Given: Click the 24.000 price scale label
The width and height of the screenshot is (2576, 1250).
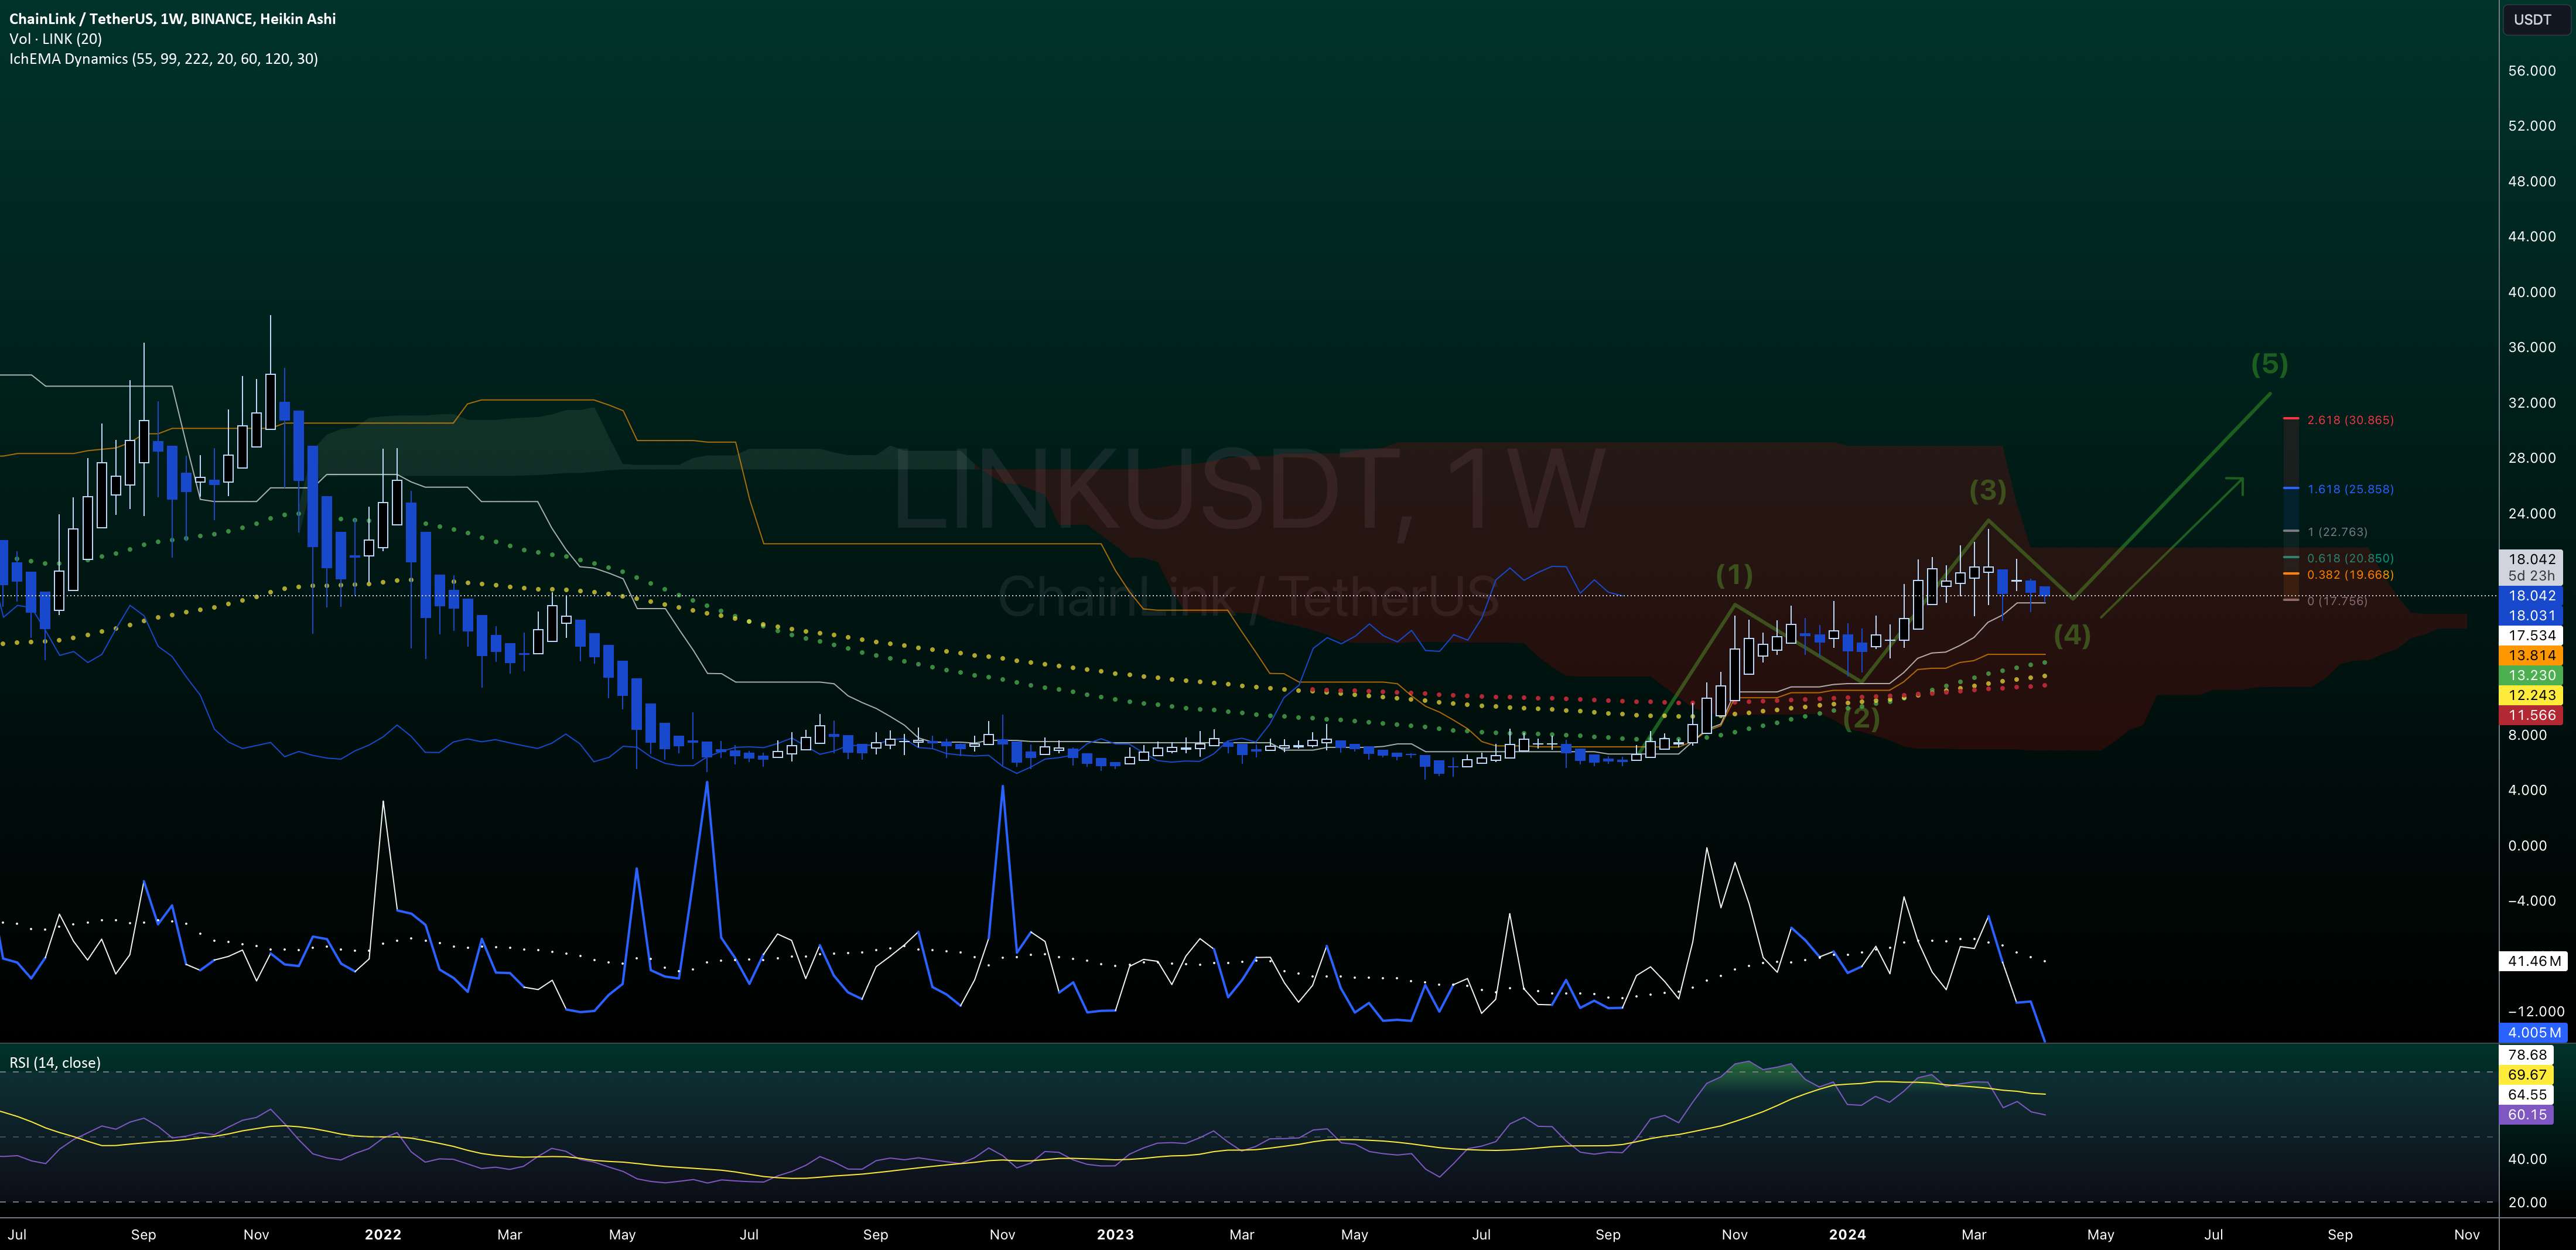Looking at the screenshot, I should (2532, 514).
